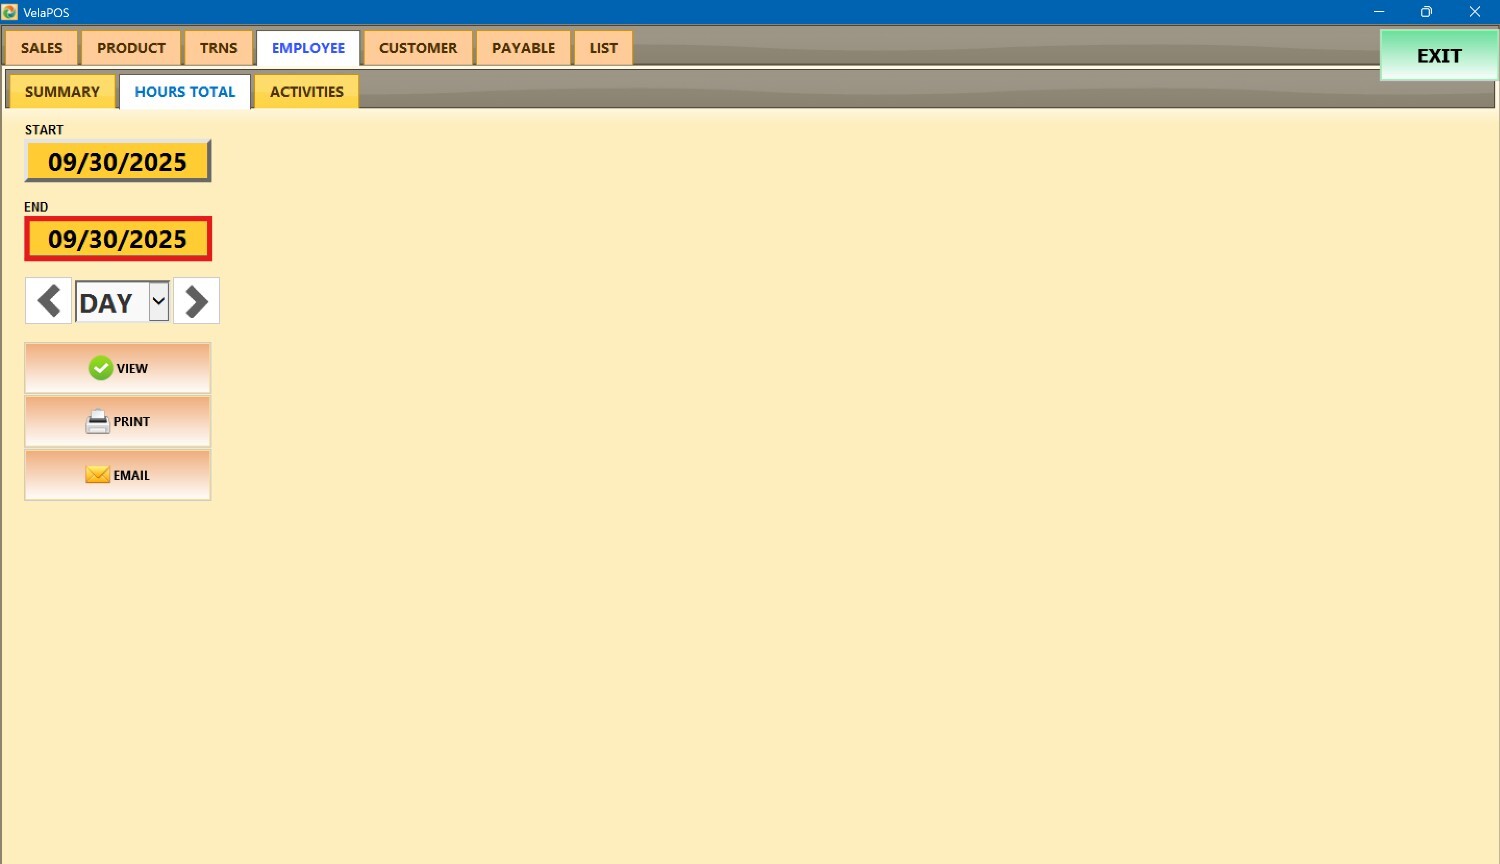Open the CUSTOMER tab

(x=418, y=48)
